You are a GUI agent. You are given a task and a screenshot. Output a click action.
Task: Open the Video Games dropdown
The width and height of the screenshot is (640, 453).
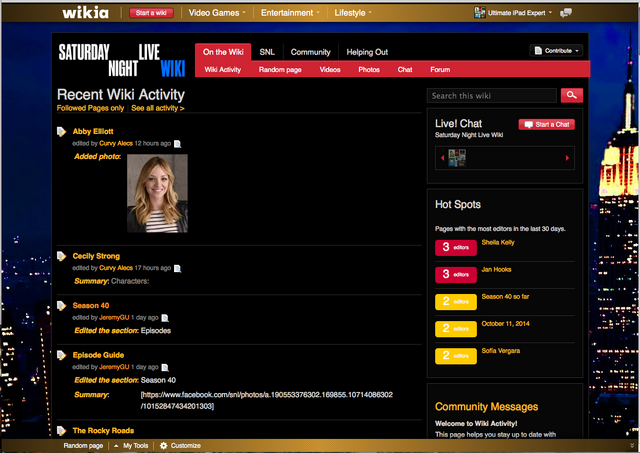tap(217, 13)
